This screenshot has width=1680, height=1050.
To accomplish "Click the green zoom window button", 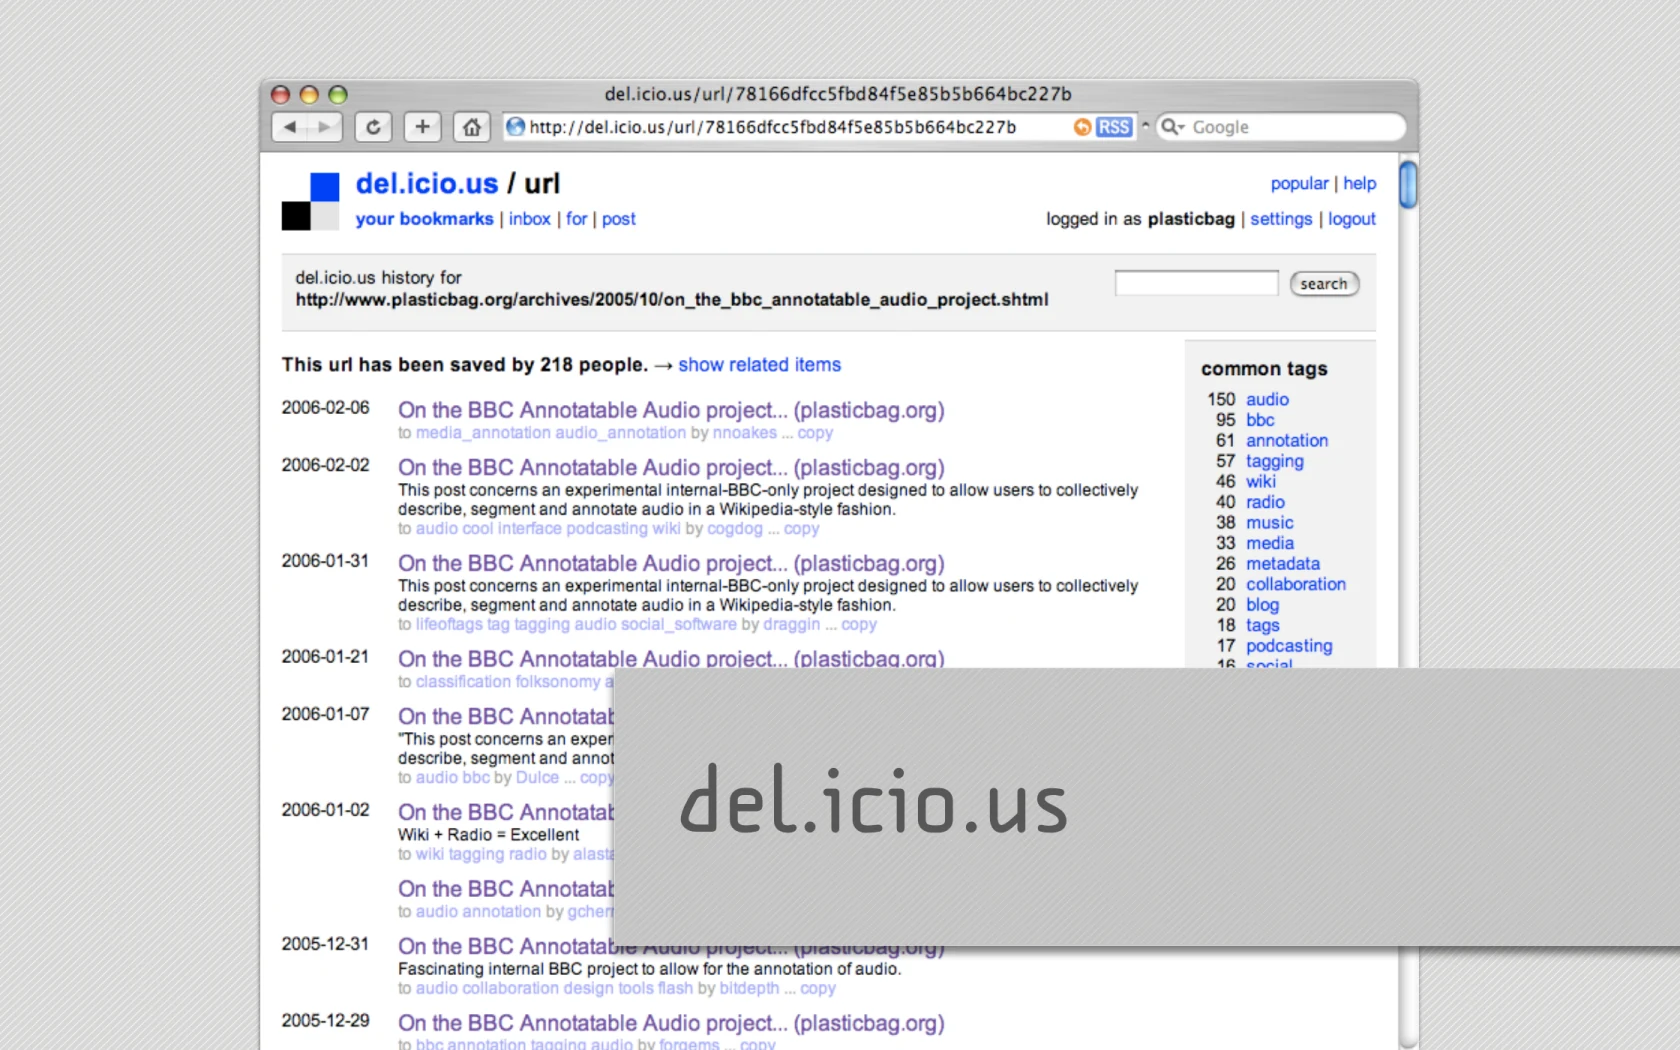I will click(338, 94).
